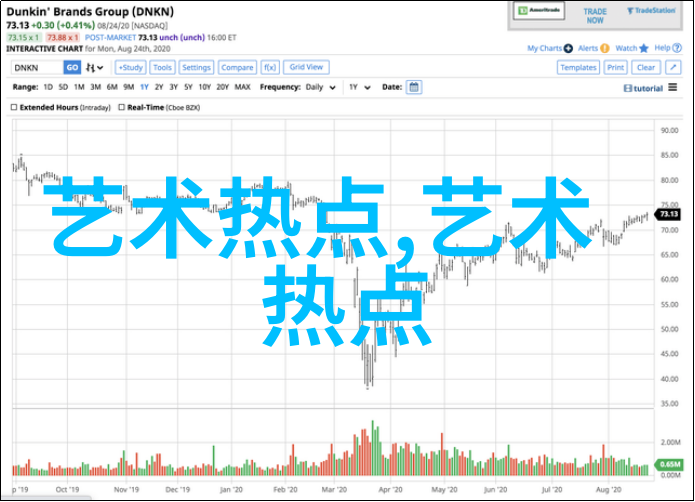Click the Help question mark icon
The height and width of the screenshot is (502, 695).
click(x=677, y=48)
